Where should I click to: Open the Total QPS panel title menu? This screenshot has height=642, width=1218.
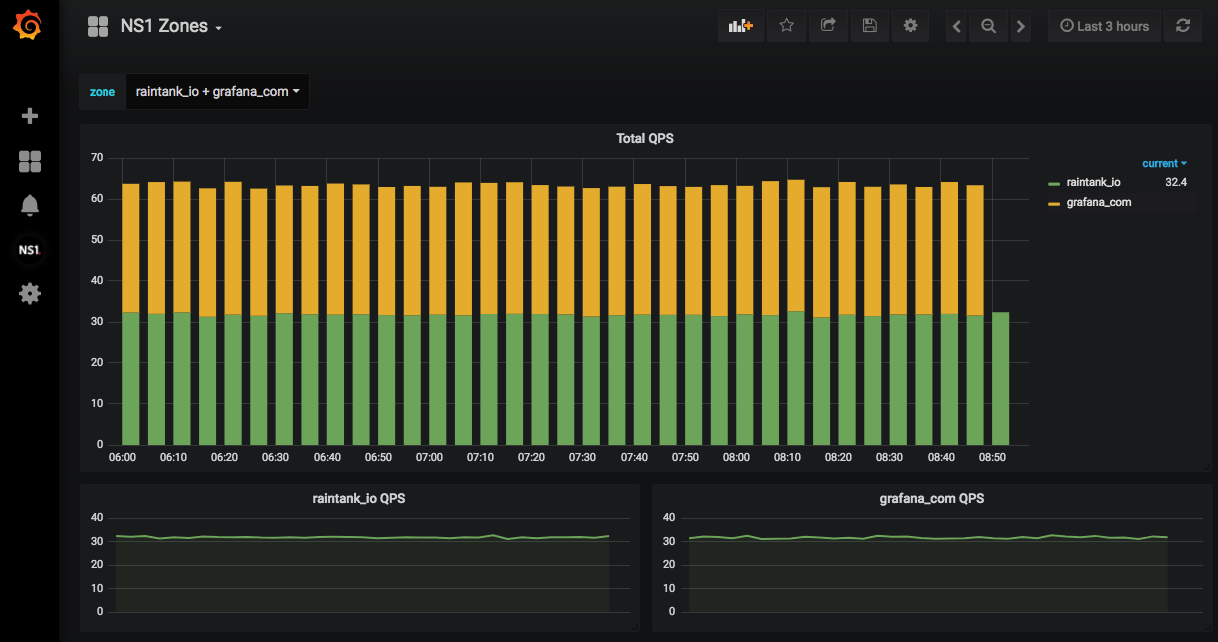click(645, 138)
